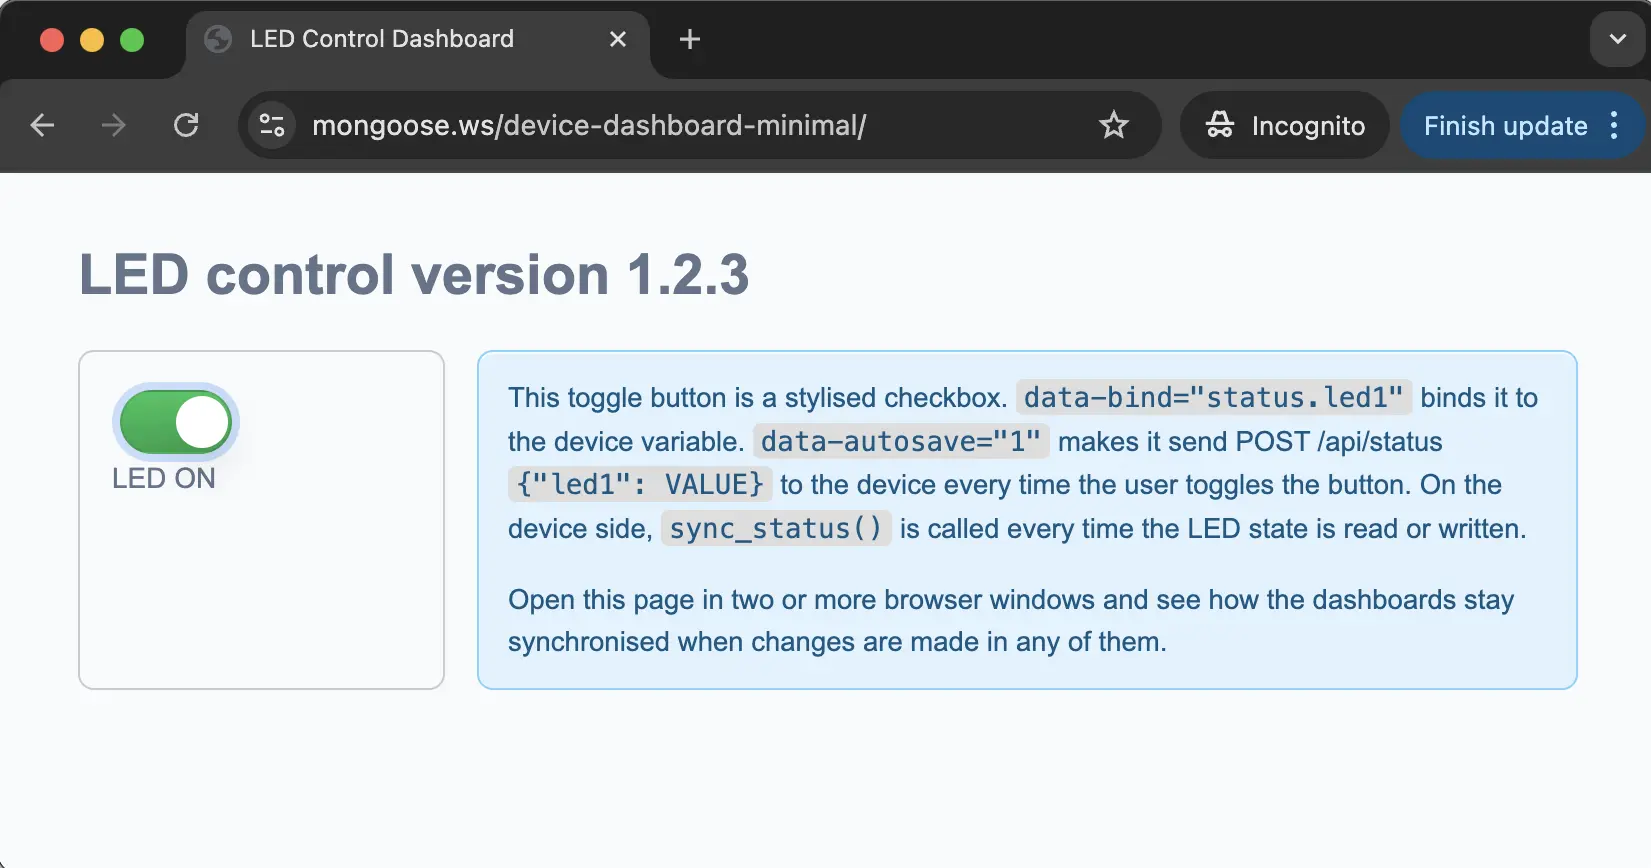Click the {"led1": VALUE} code snippet
Screen dimensions: 1651x868
pyautogui.click(x=640, y=484)
